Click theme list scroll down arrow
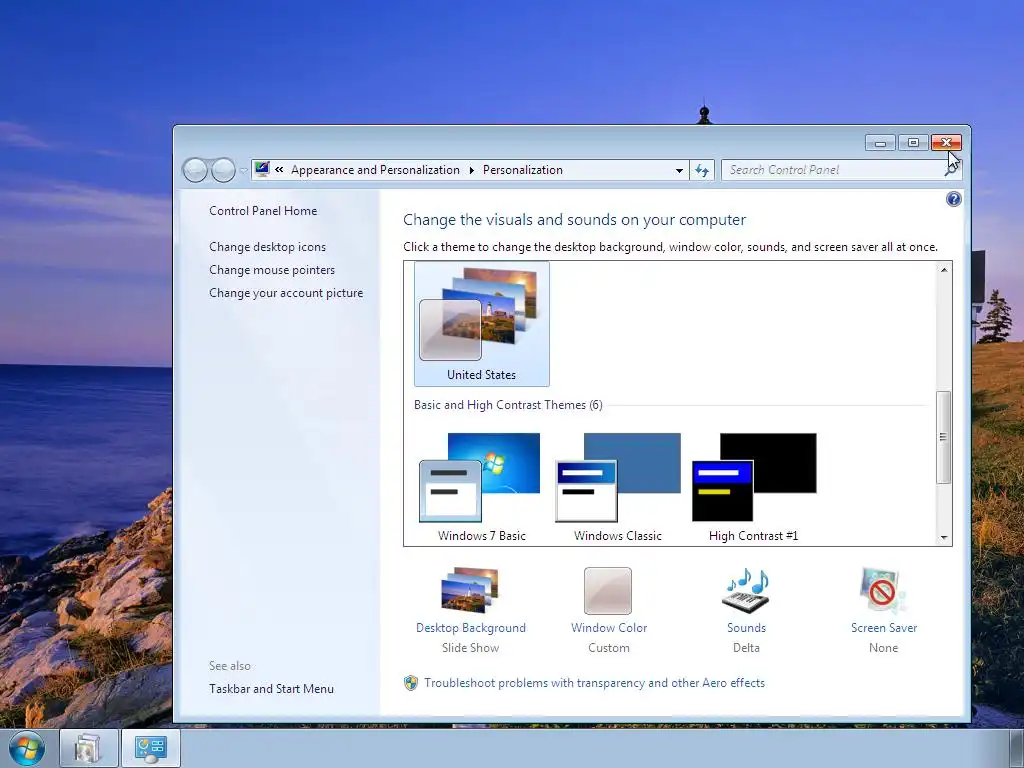 coord(944,538)
